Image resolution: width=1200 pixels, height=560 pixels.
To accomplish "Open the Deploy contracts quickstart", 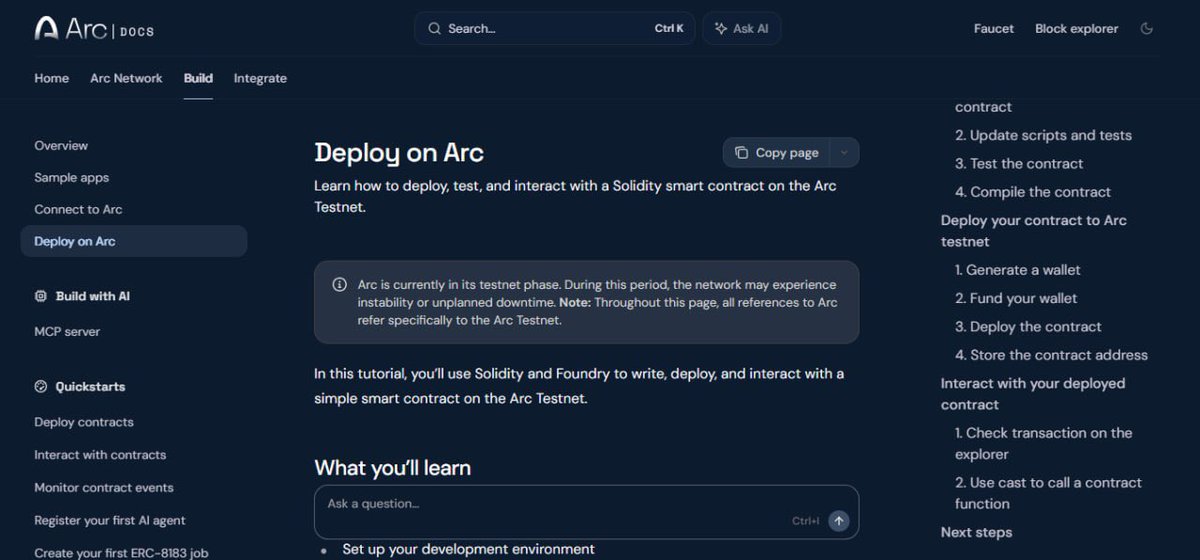I will click(x=84, y=422).
